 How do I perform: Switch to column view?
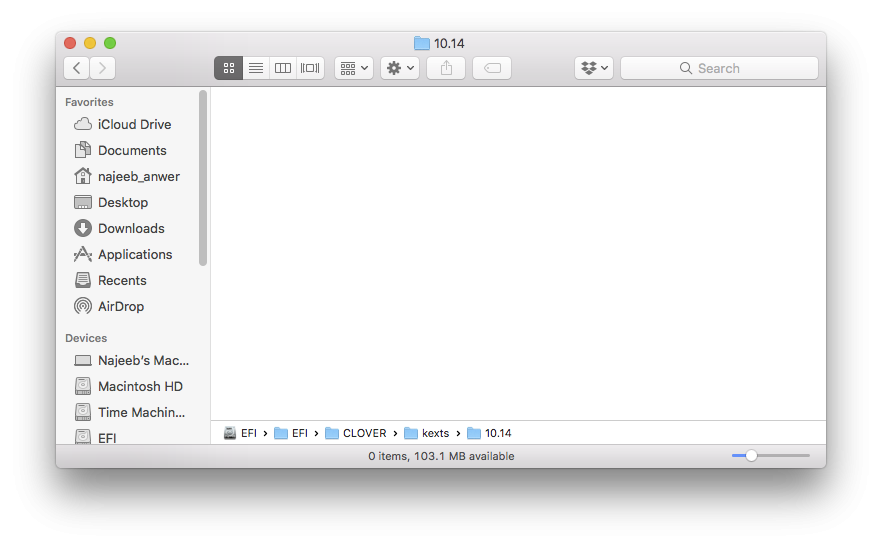[x=283, y=68]
